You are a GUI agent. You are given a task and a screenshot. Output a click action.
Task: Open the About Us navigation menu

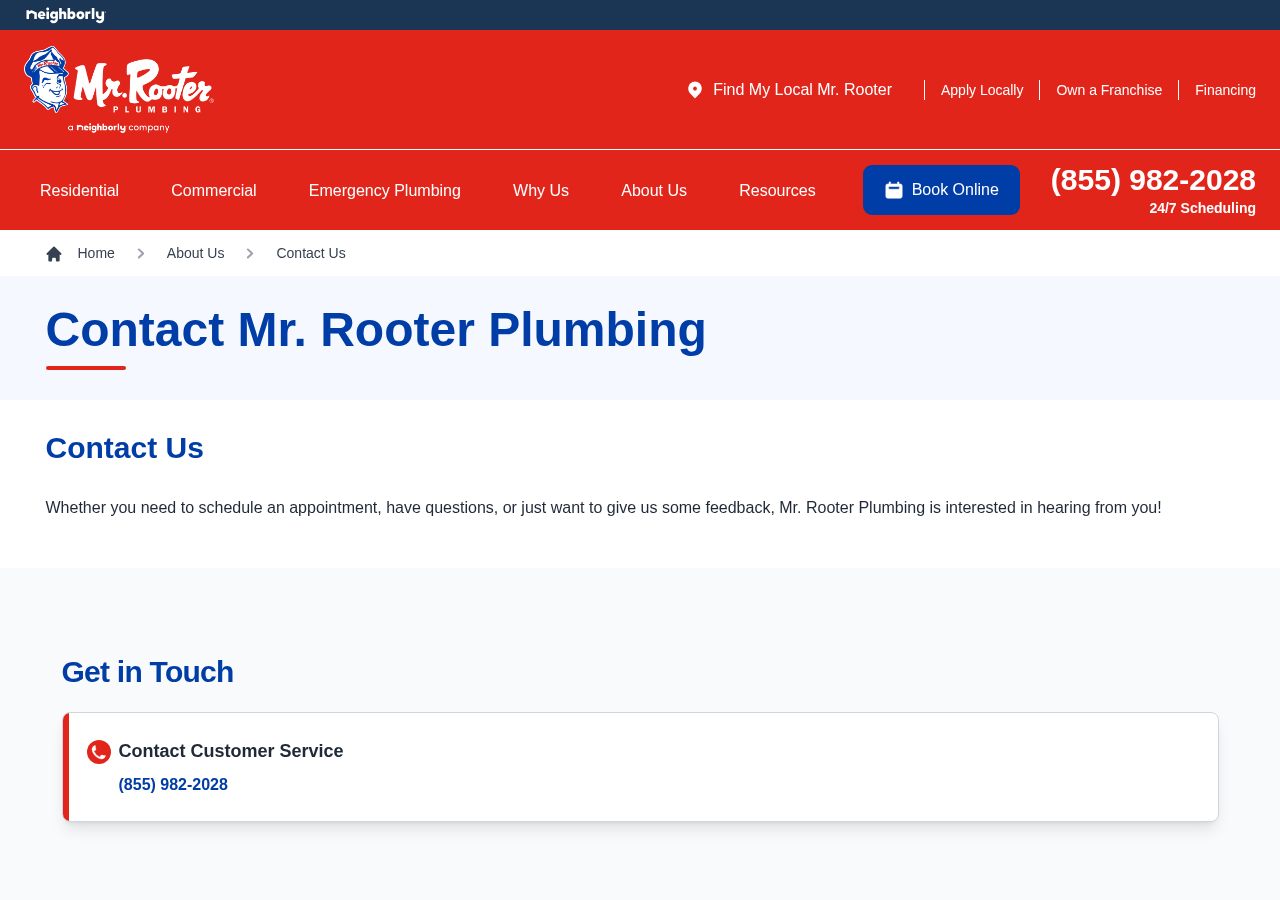654,191
